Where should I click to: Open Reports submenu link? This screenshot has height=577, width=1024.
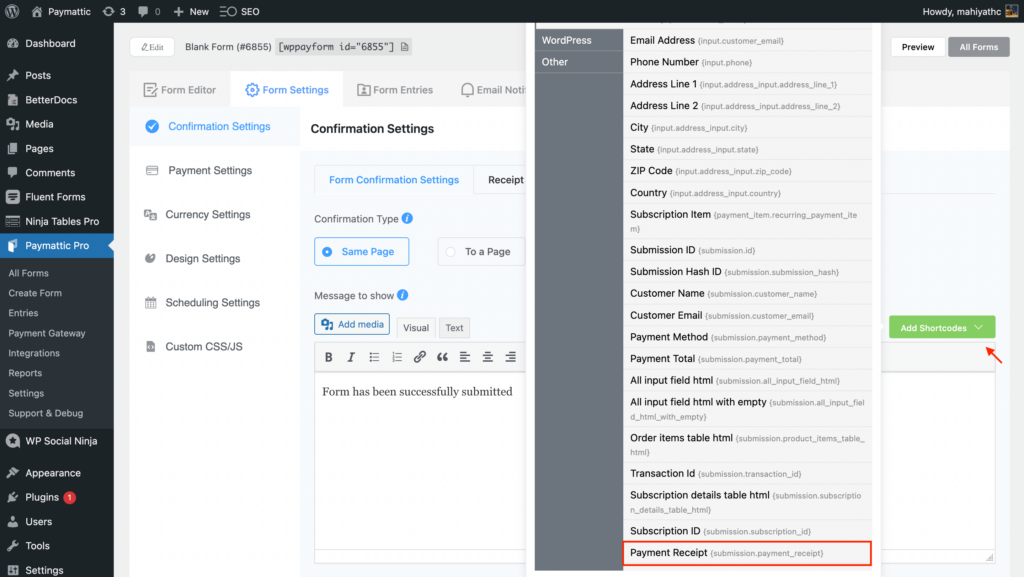(x=25, y=373)
